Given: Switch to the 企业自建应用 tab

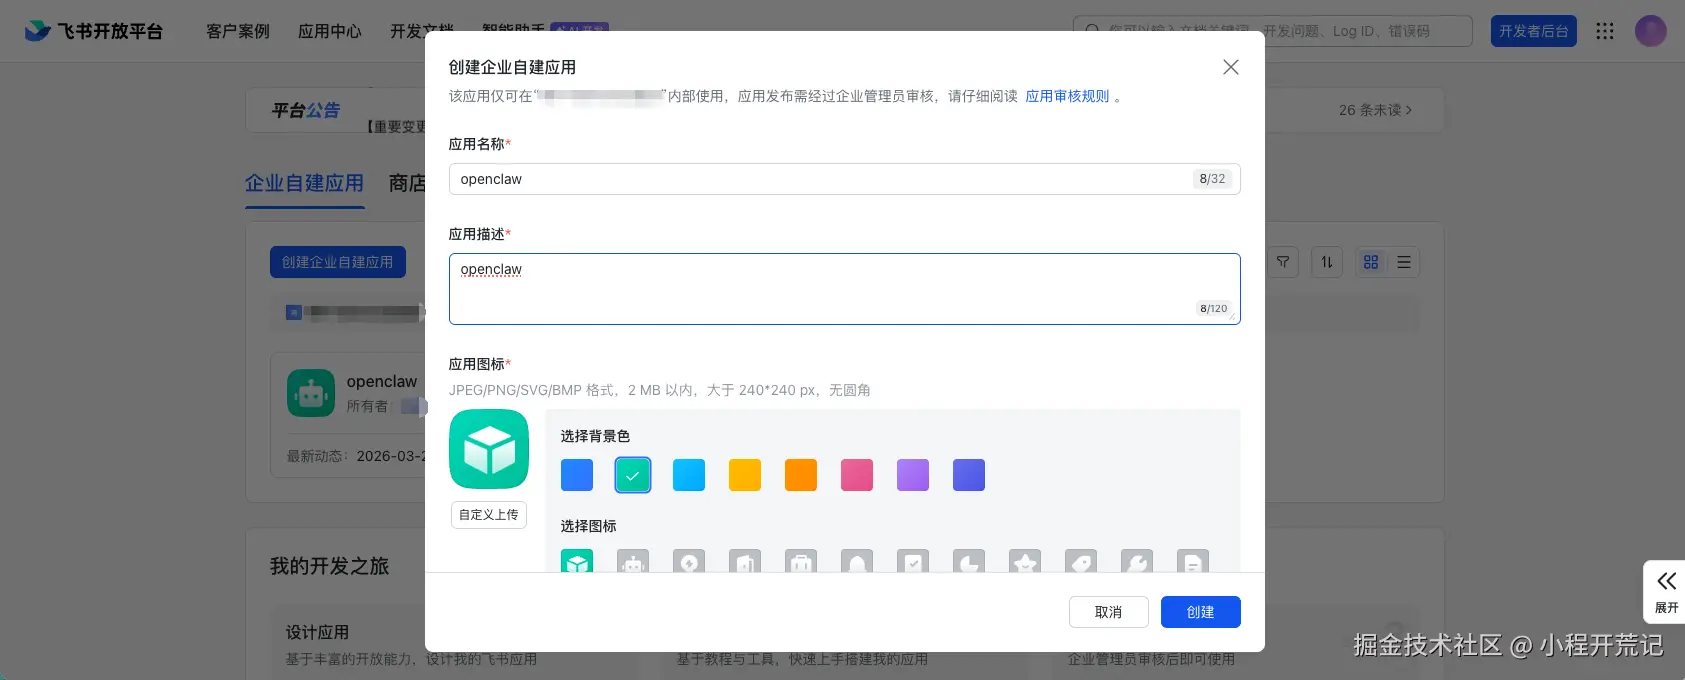Looking at the screenshot, I should [304, 184].
